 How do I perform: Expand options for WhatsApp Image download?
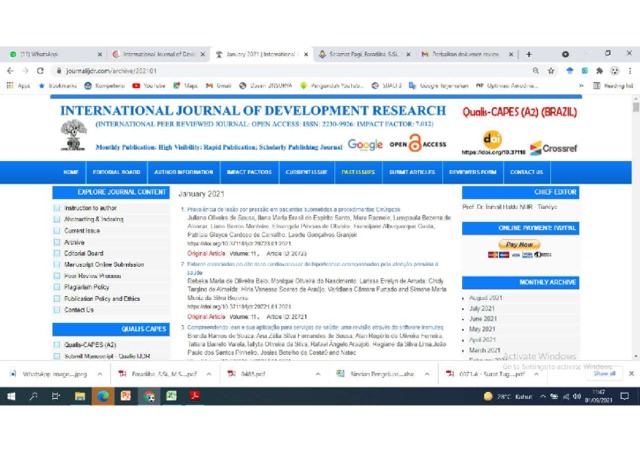click(100, 373)
